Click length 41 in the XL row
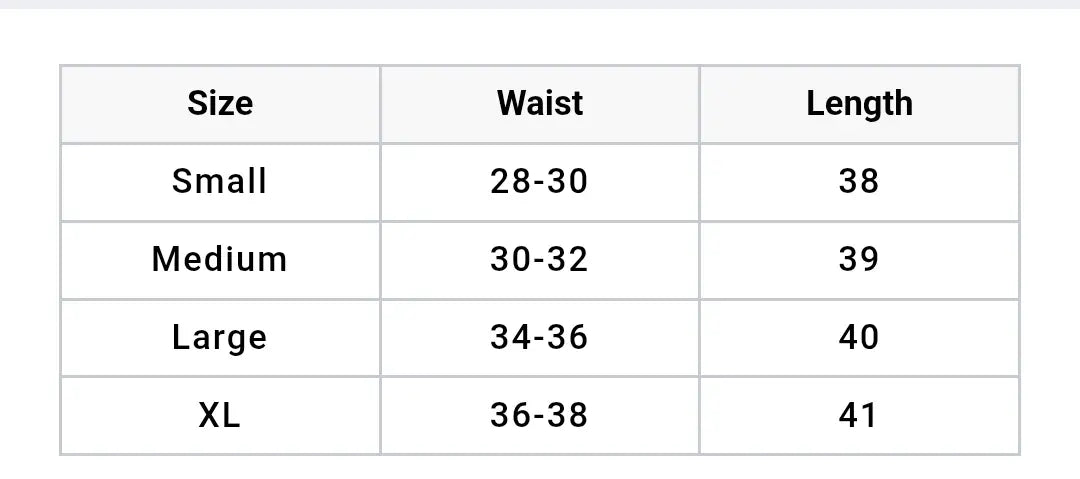Viewport: 1080px width, 479px height. pos(860,416)
